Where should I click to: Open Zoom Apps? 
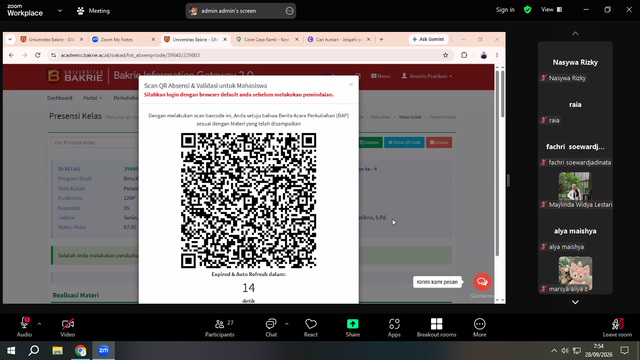pyautogui.click(x=394, y=328)
